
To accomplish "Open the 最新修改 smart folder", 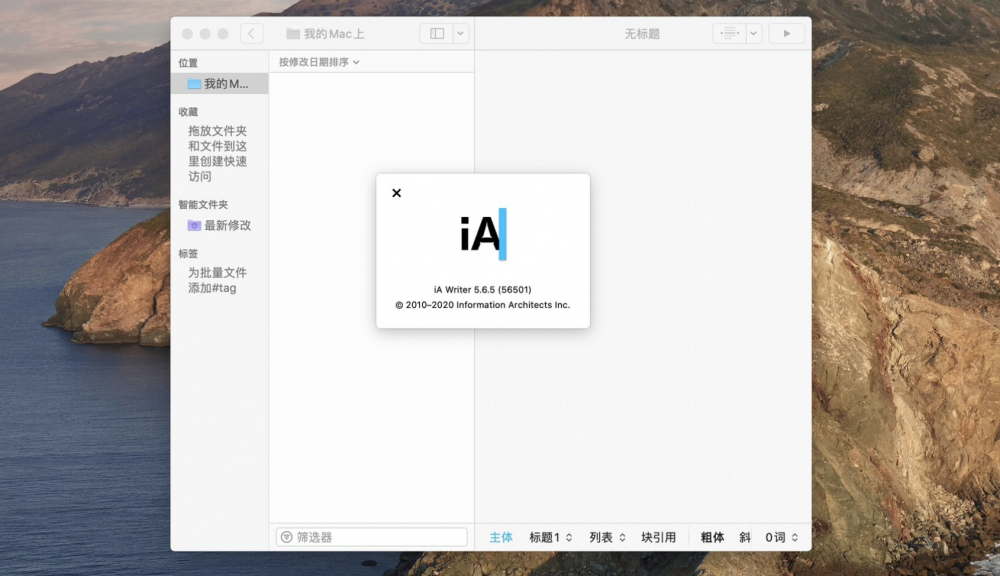I will coord(219,225).
